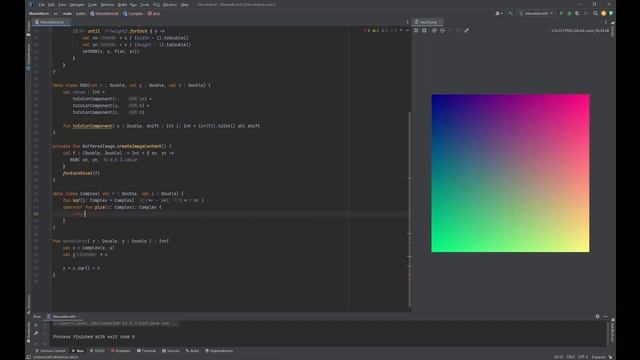Open the Build tool window
The width and height of the screenshot is (640, 360).
[x=192, y=351]
